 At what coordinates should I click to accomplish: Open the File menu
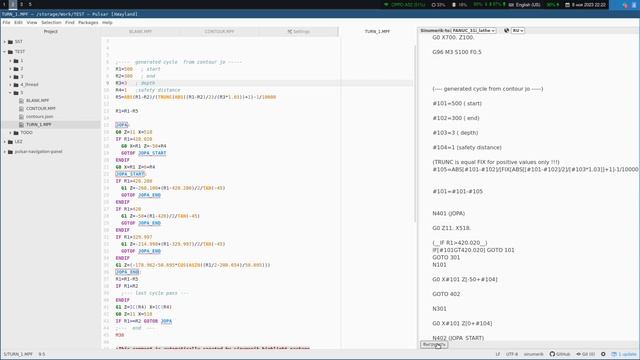tap(6, 22)
